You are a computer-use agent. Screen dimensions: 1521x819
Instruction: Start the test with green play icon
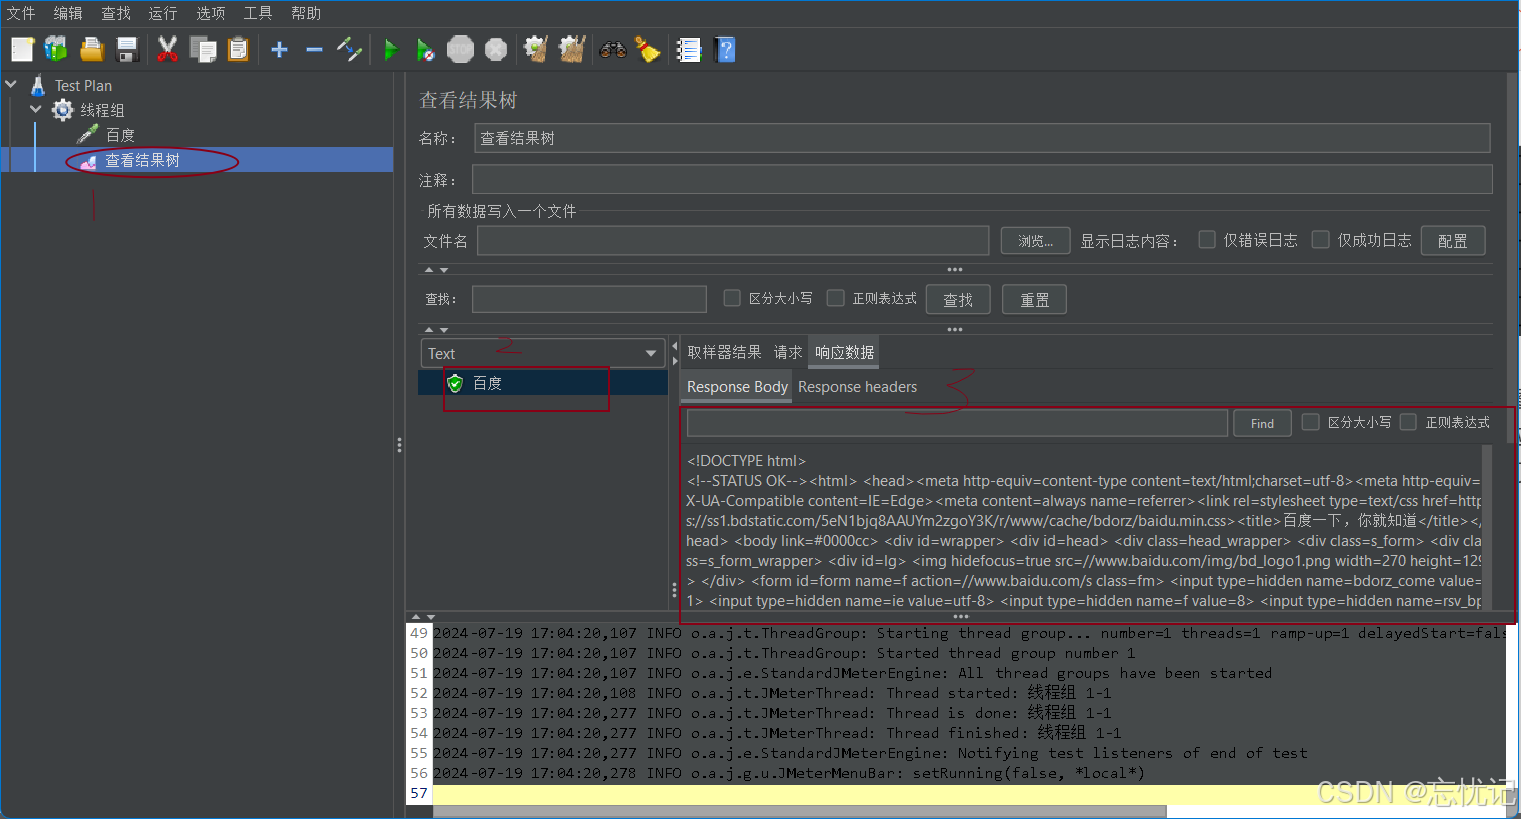point(391,49)
